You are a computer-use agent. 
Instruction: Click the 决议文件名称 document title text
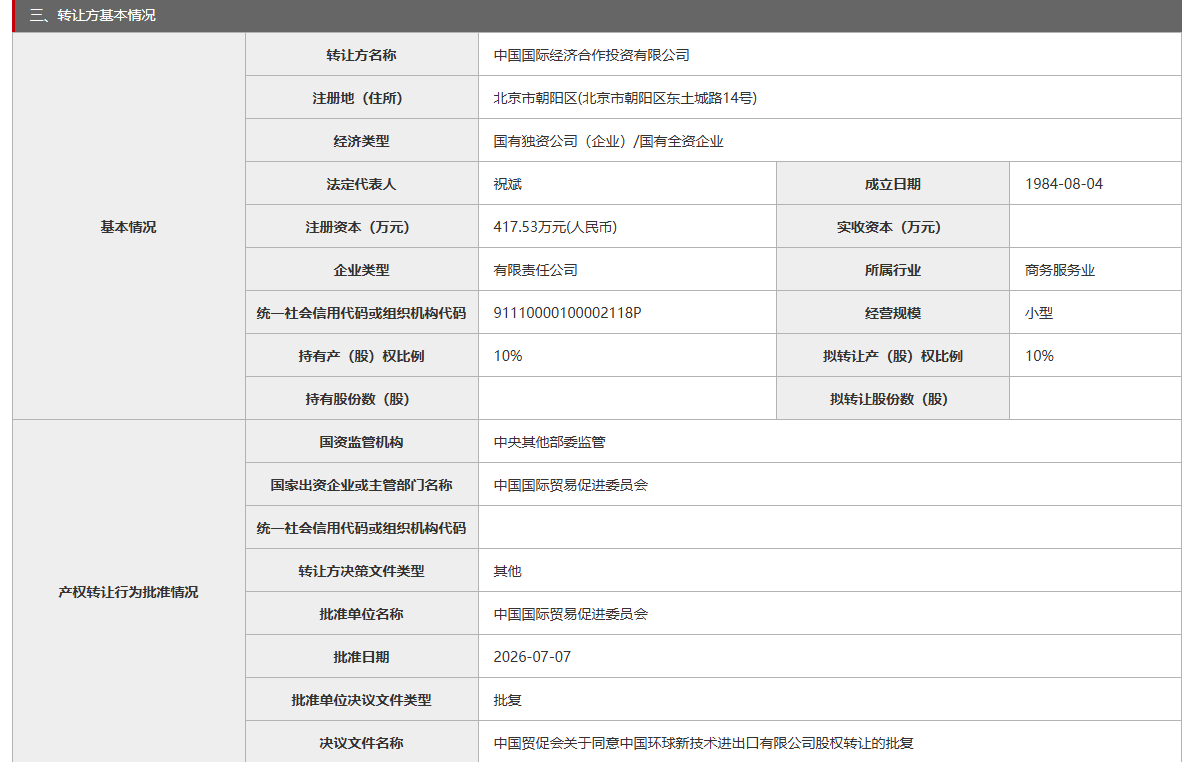[x=703, y=743]
